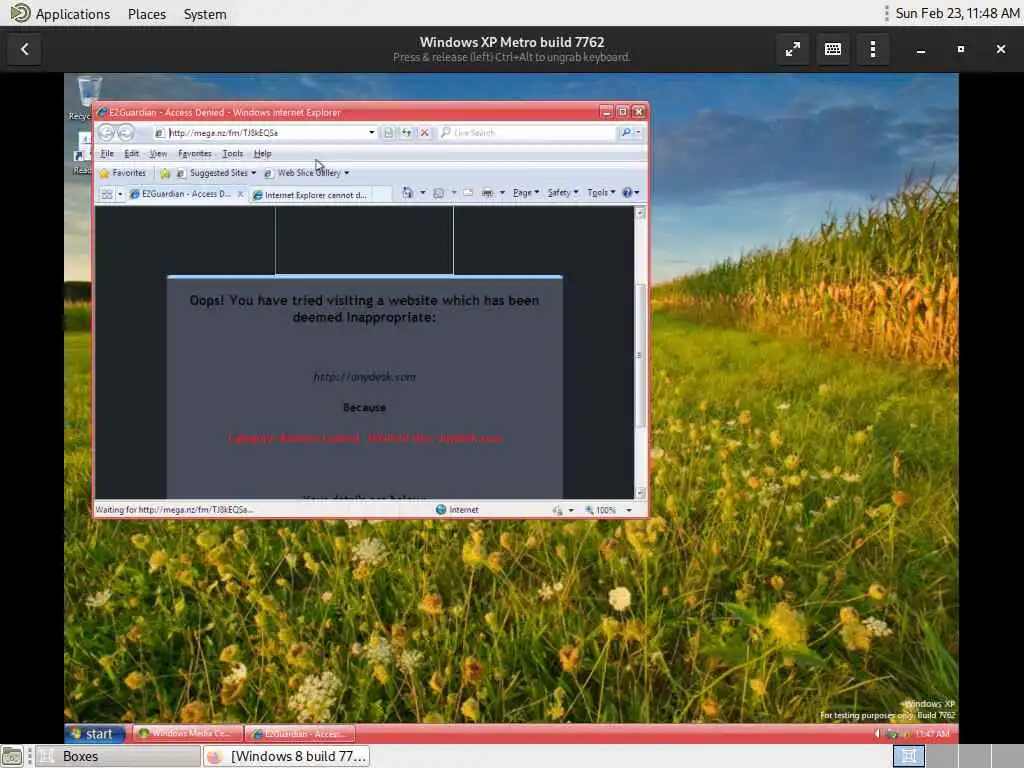Select Windows Media Center taskbar button

click(187, 734)
